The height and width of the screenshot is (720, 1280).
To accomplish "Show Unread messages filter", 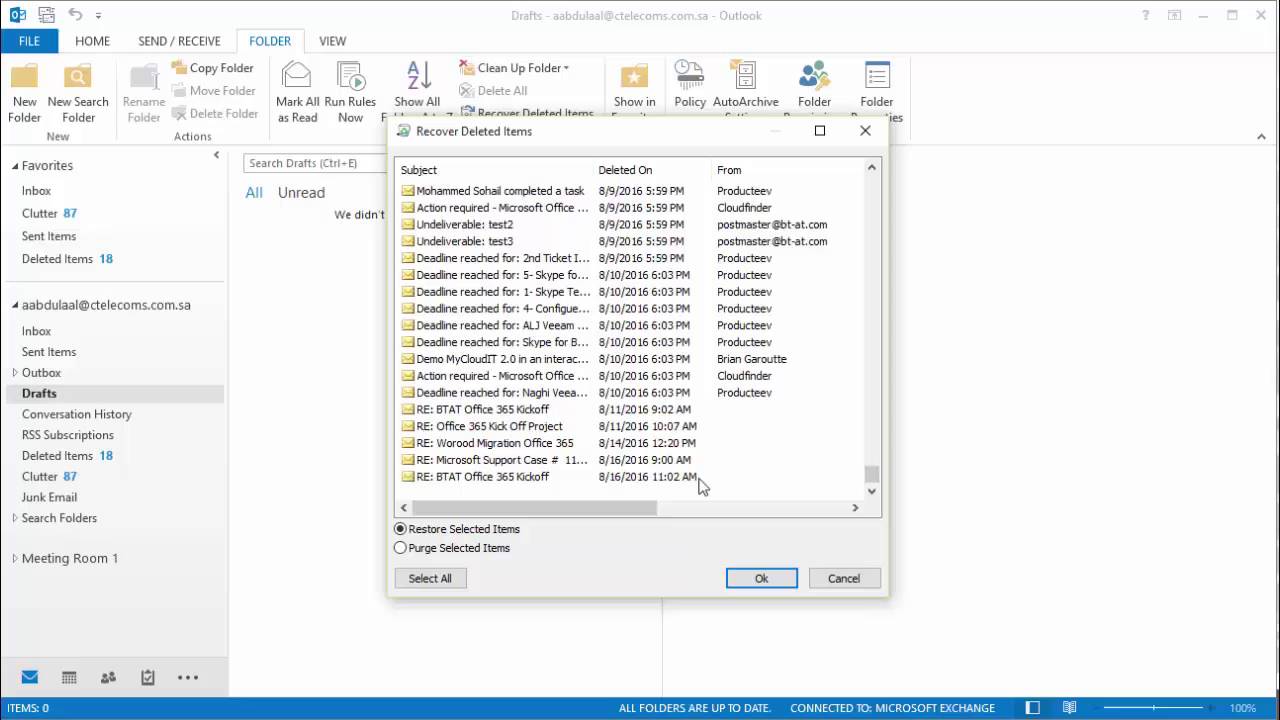I will (x=301, y=193).
